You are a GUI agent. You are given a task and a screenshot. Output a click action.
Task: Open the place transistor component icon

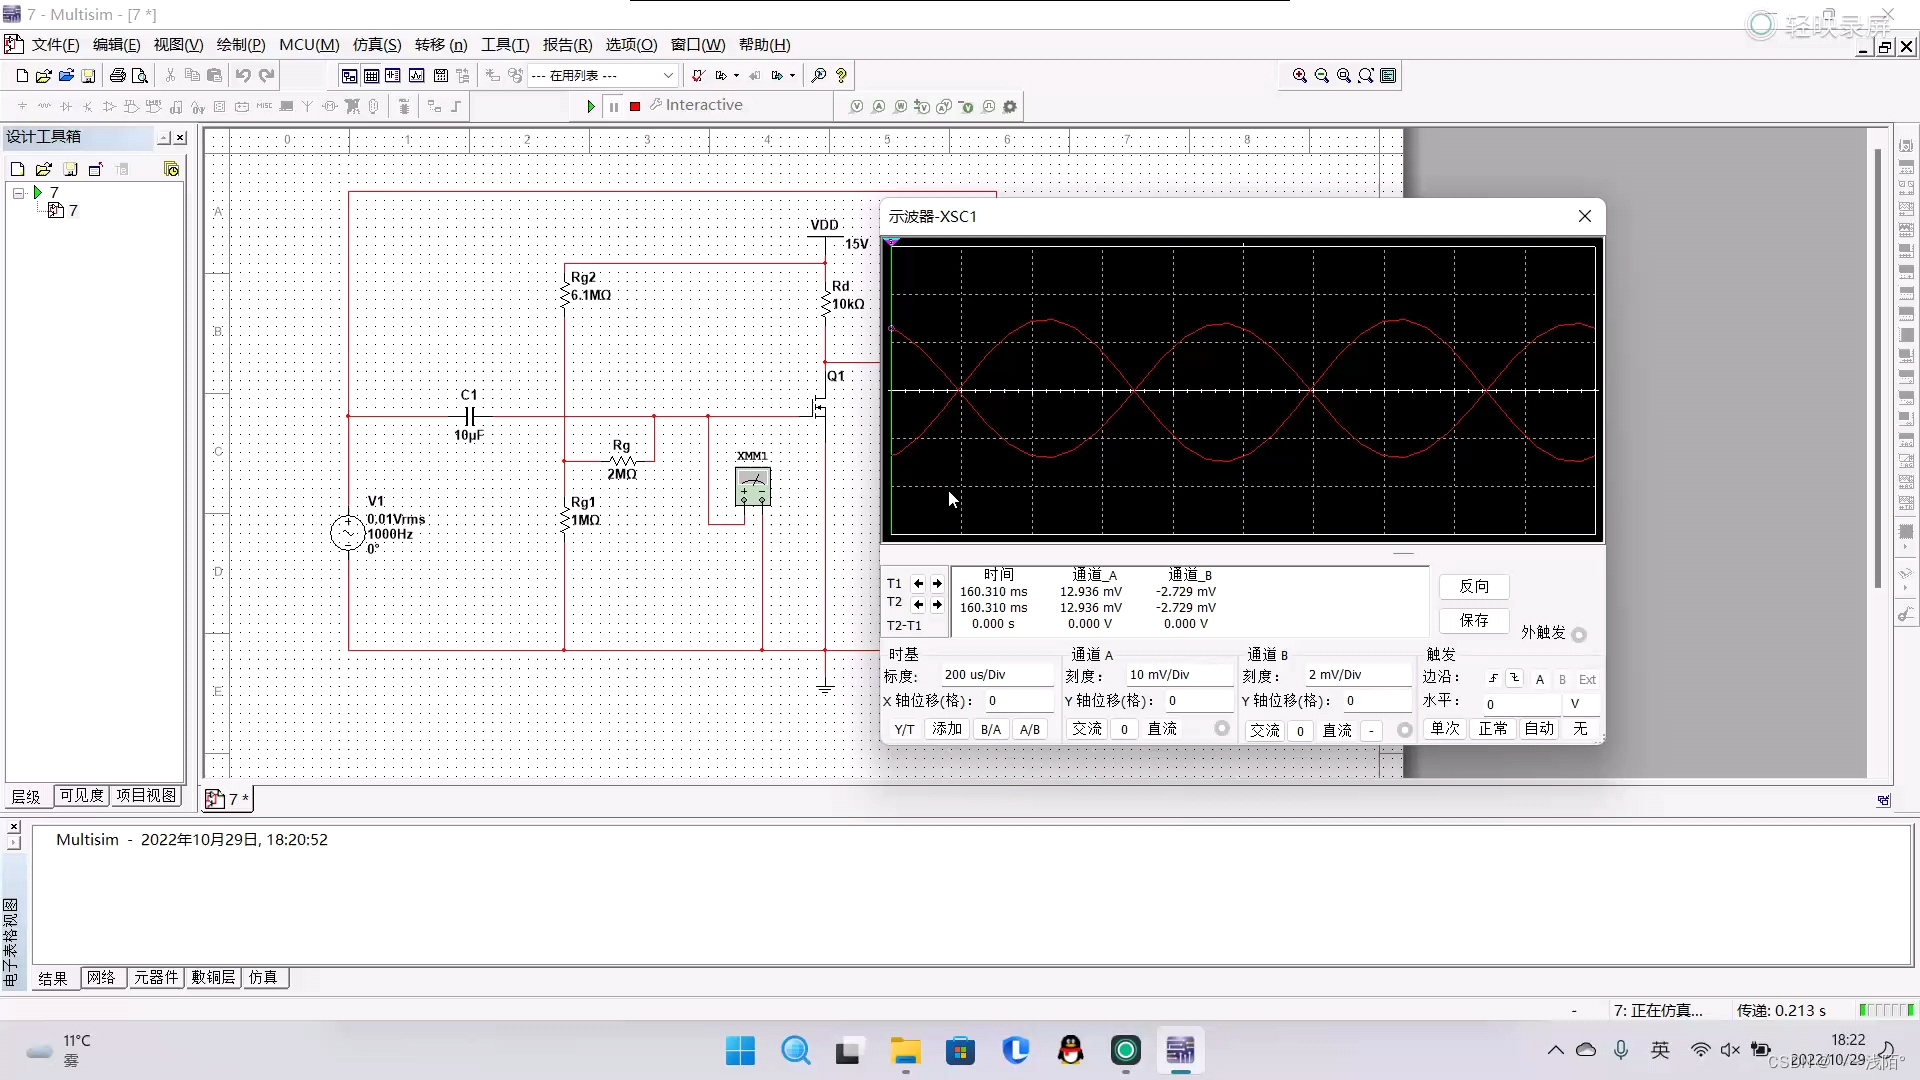88,106
